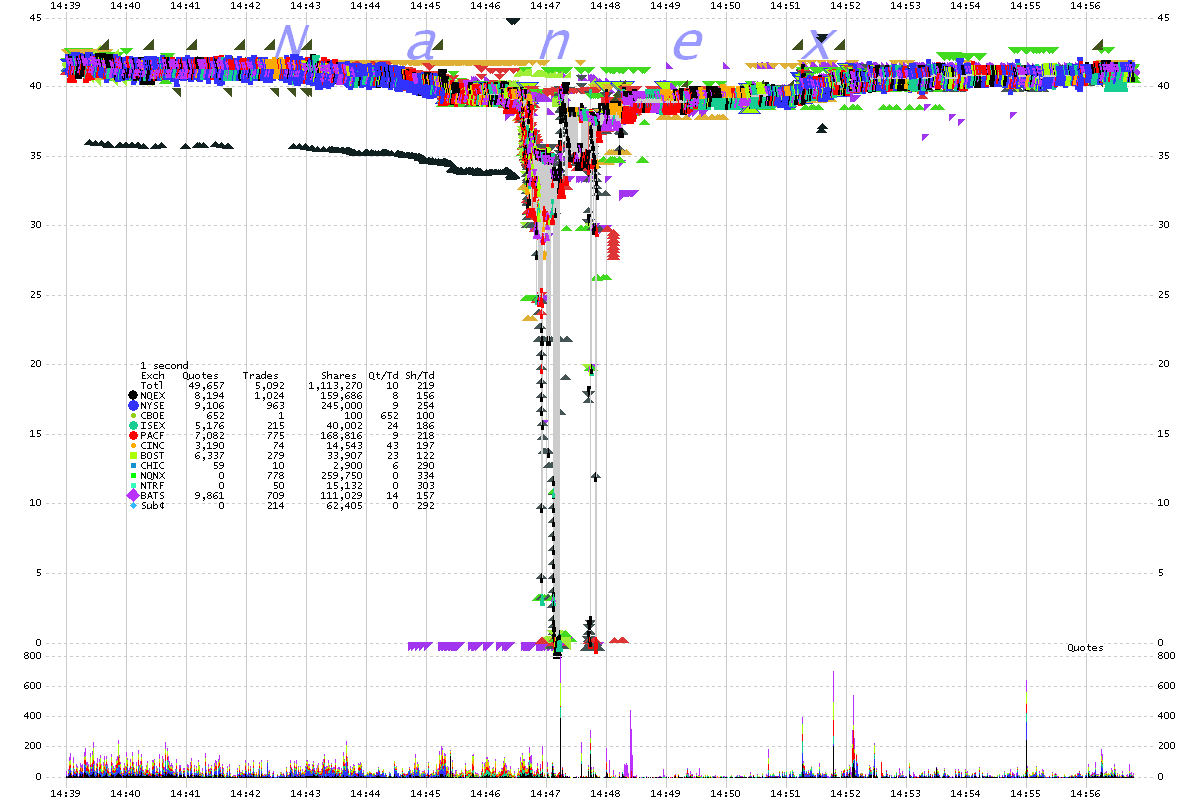The height and width of the screenshot is (800, 1200).
Task: Click the NQNX exchange name
Action: 152,476
